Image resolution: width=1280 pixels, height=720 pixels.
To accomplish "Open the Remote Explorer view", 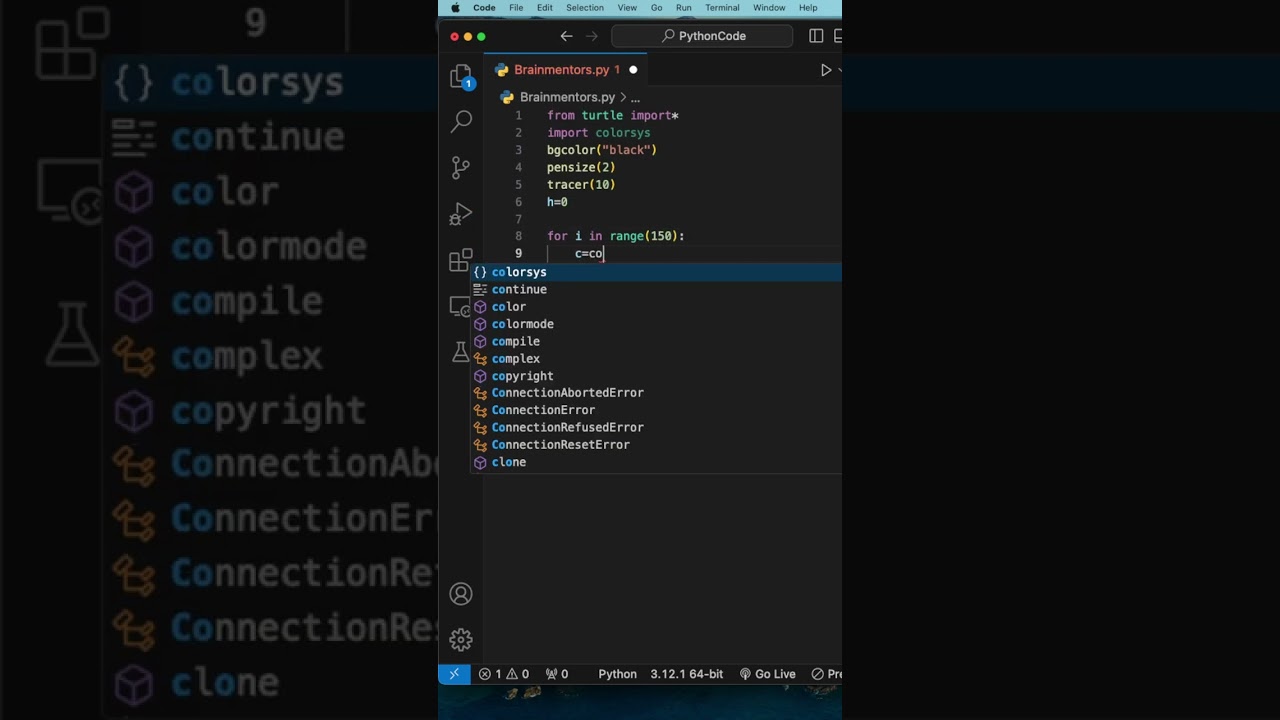I will tap(461, 306).
